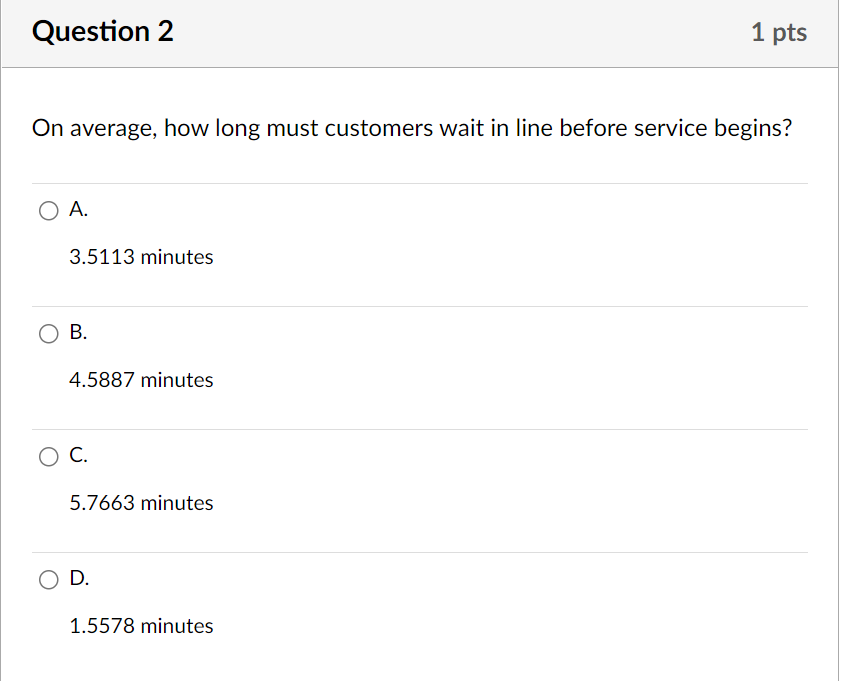
Task: Click the option C letter label
Action: click(79, 455)
